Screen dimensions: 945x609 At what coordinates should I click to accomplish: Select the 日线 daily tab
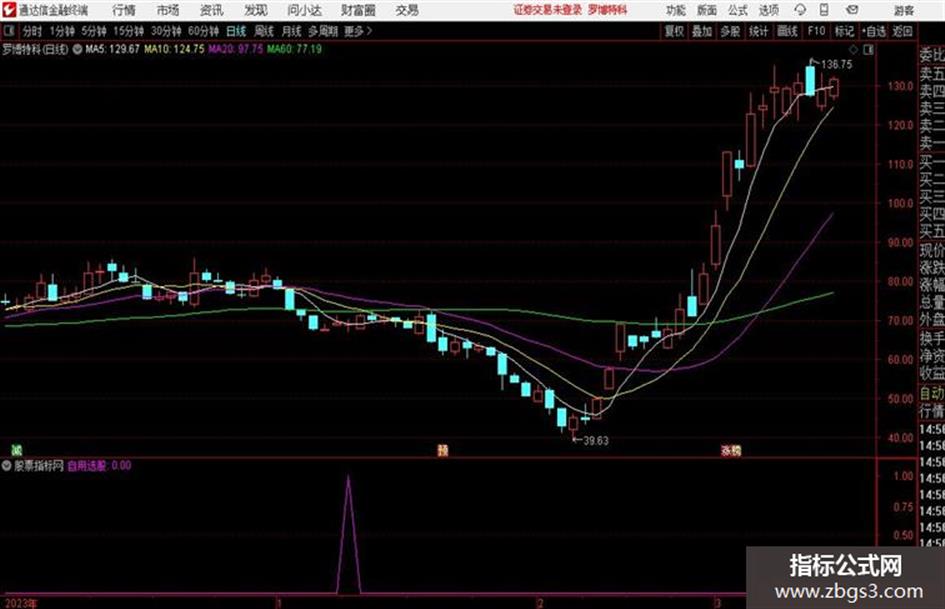pyautogui.click(x=236, y=31)
